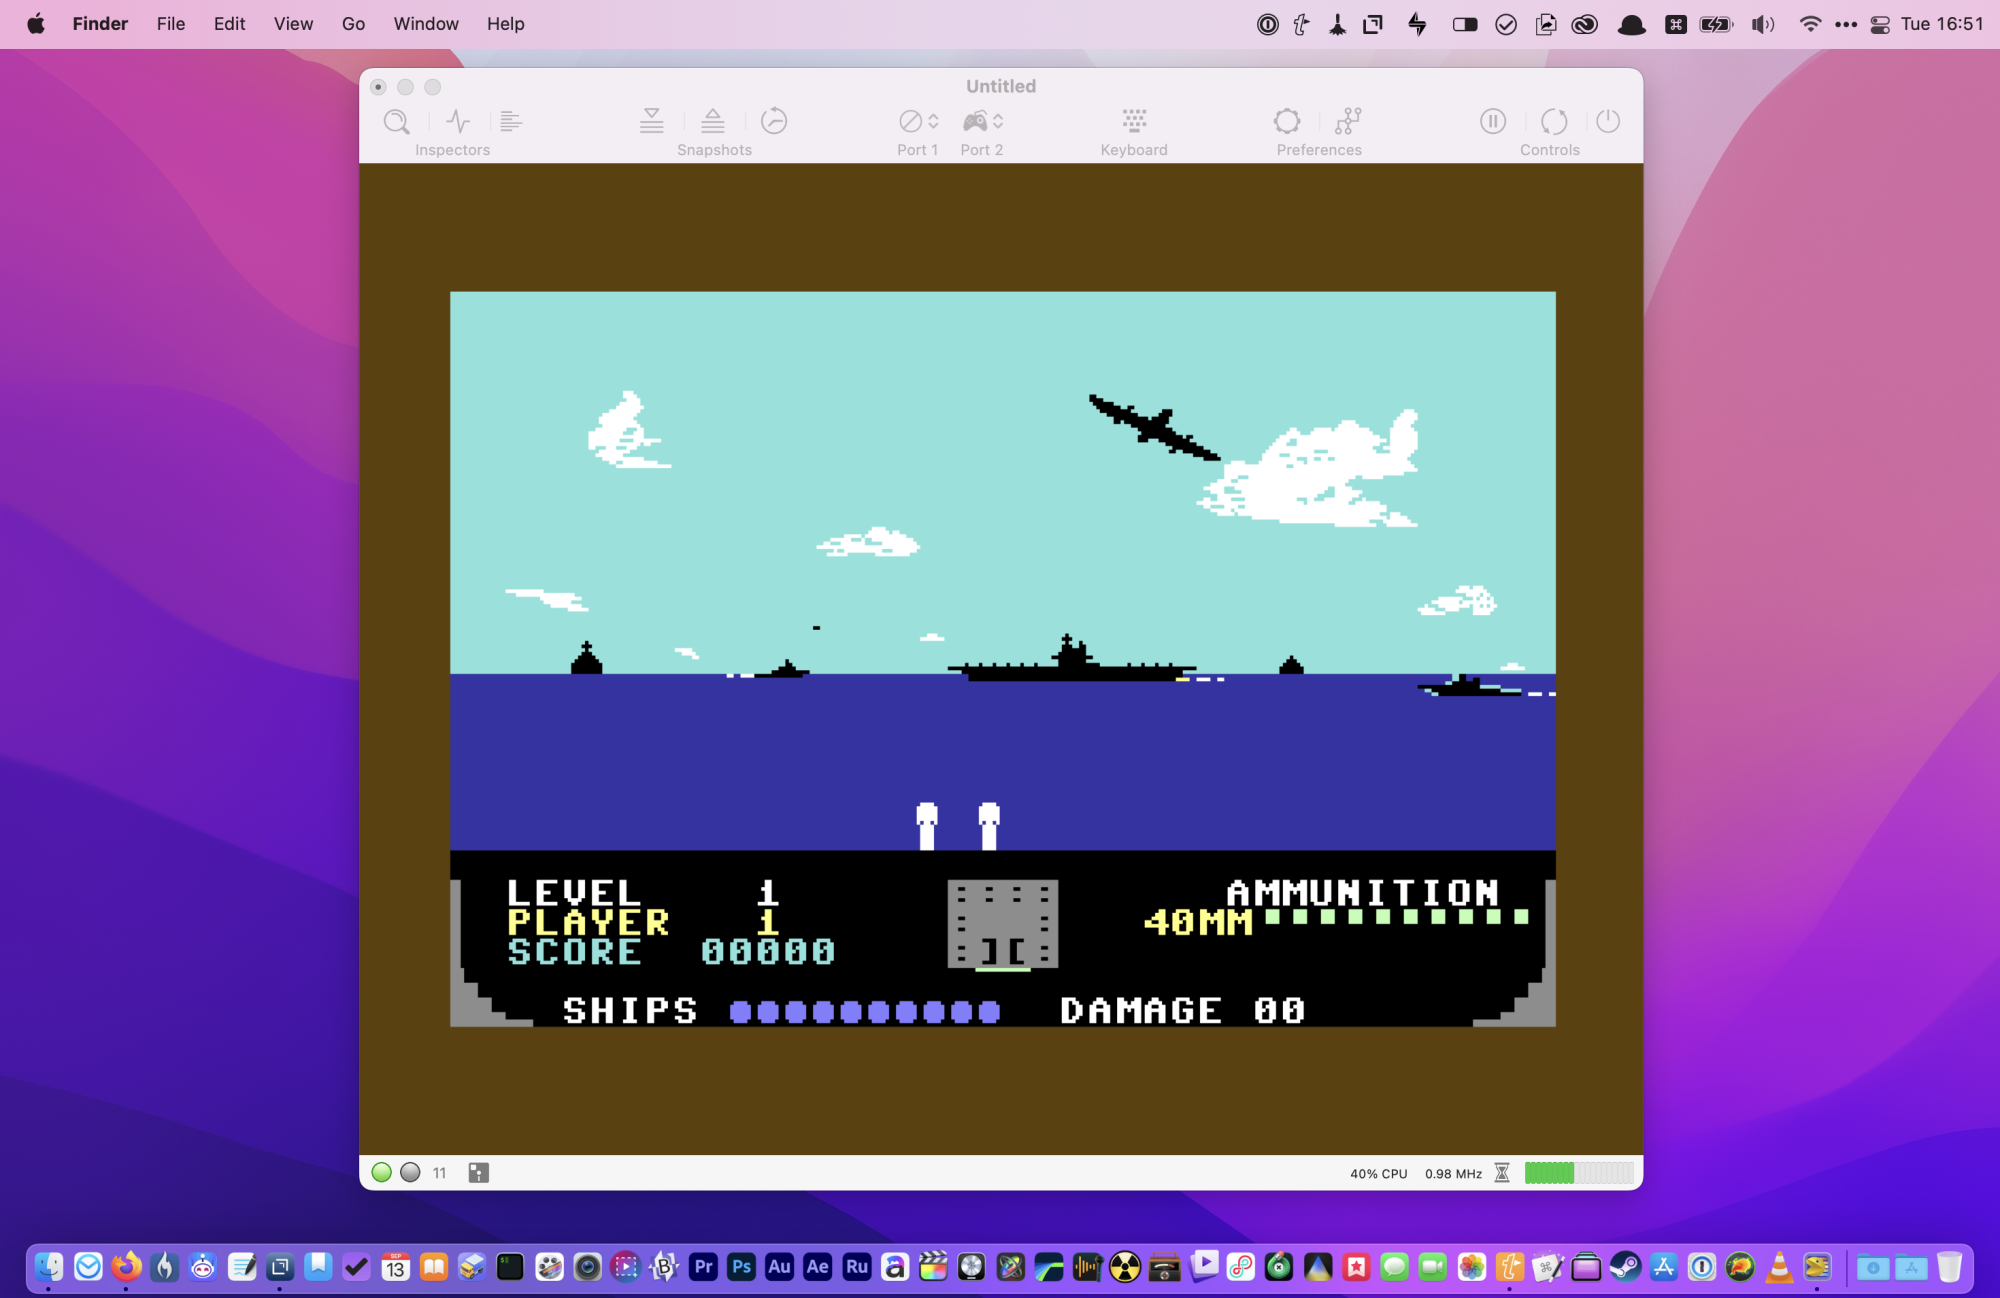Open the virtual Keyboard
This screenshot has width=2000, height=1298.
(1133, 122)
